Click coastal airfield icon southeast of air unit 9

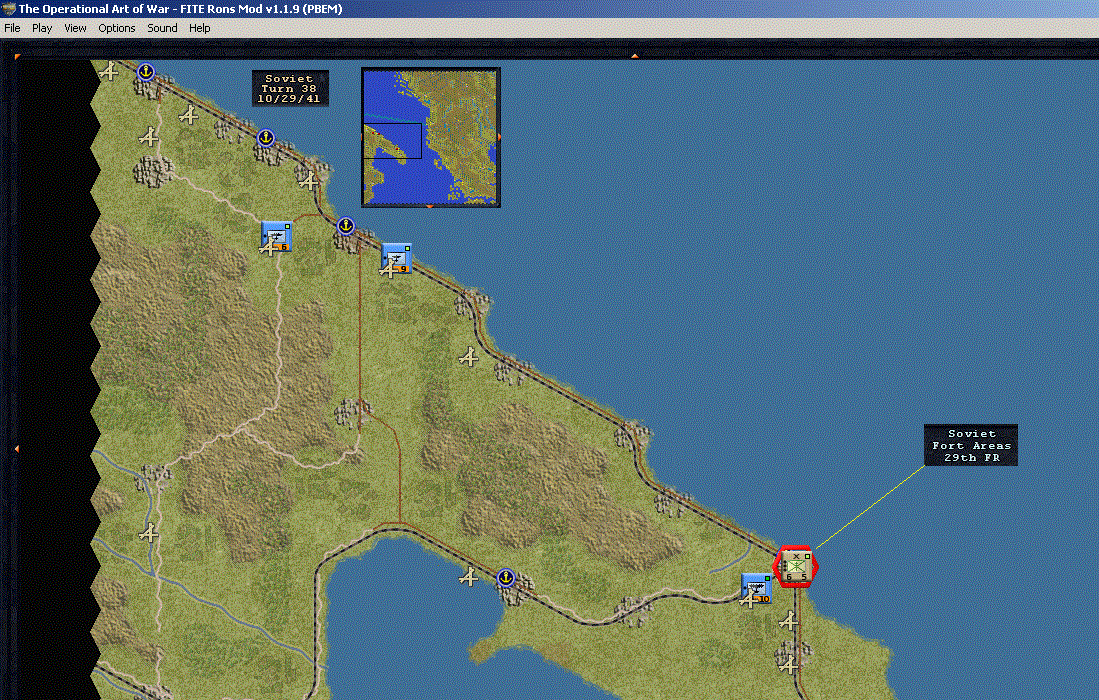(x=469, y=358)
